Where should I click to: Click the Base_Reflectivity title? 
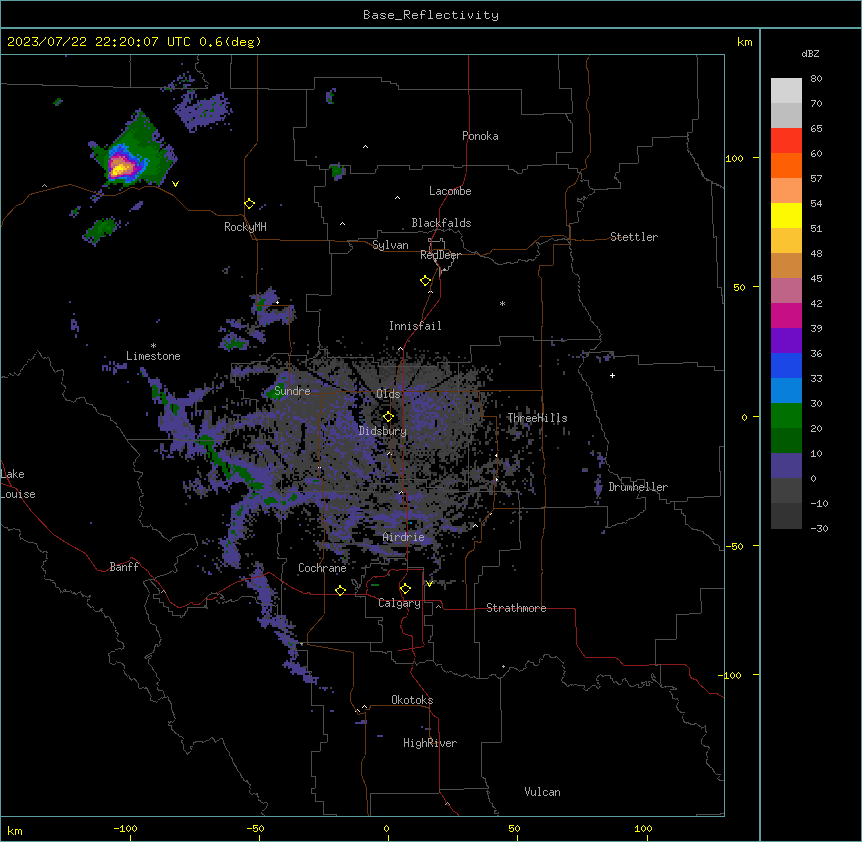pos(431,15)
